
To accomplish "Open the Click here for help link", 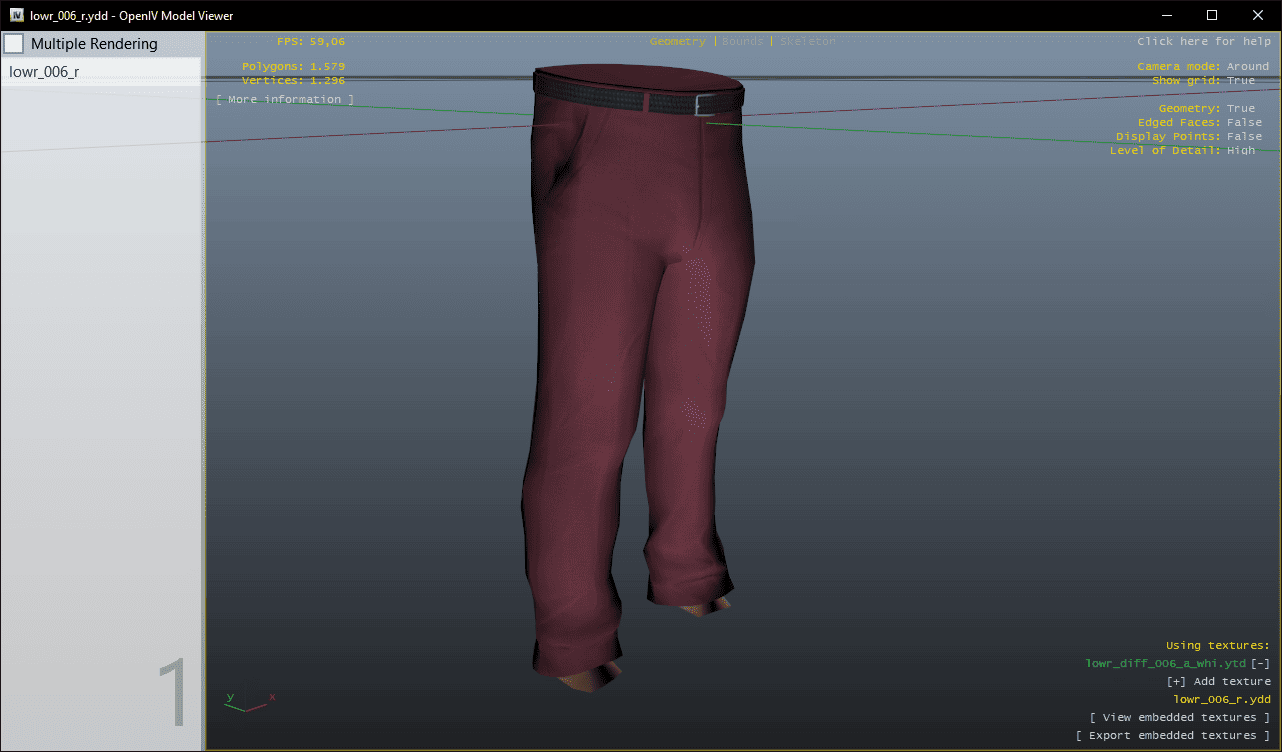I will pos(1203,42).
